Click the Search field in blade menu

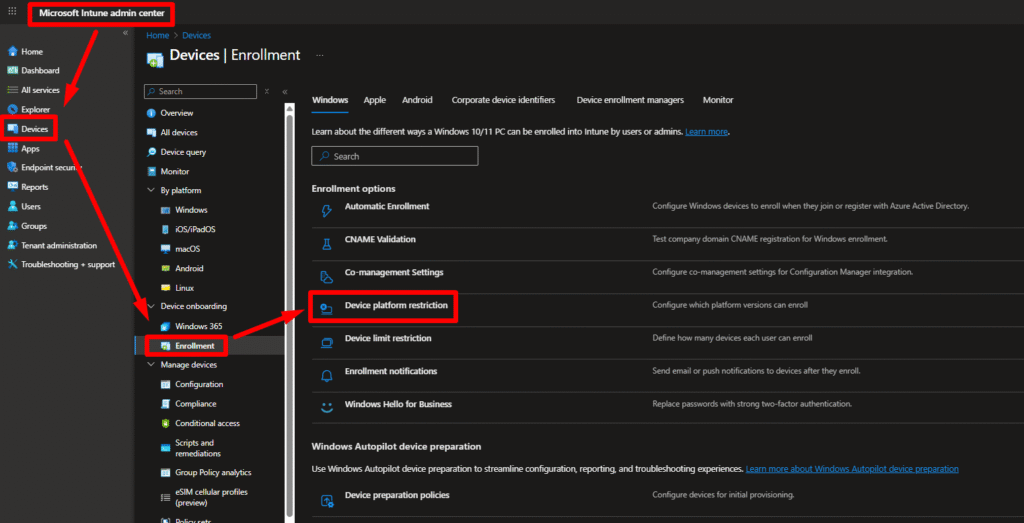(200, 91)
